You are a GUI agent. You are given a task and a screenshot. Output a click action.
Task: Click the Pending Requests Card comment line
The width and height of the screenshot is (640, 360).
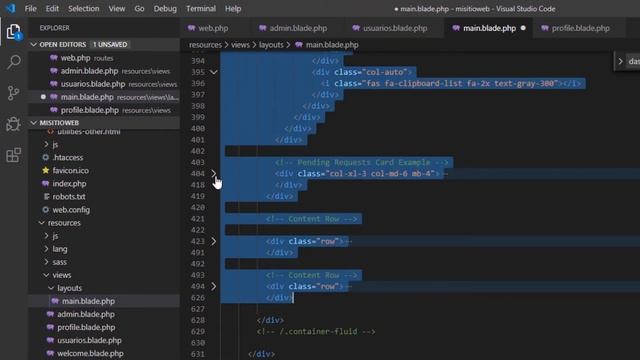pos(362,162)
